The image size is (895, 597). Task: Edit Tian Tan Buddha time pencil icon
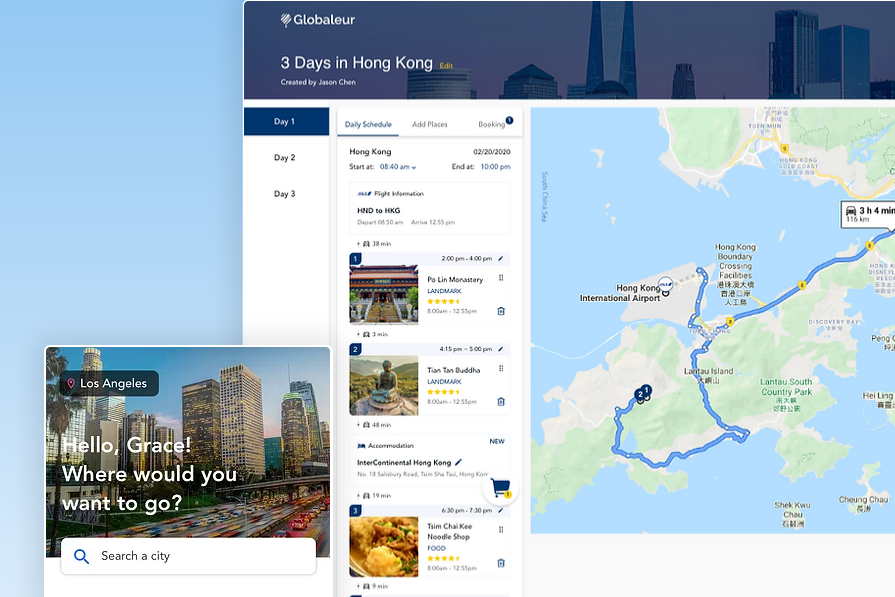pos(501,349)
